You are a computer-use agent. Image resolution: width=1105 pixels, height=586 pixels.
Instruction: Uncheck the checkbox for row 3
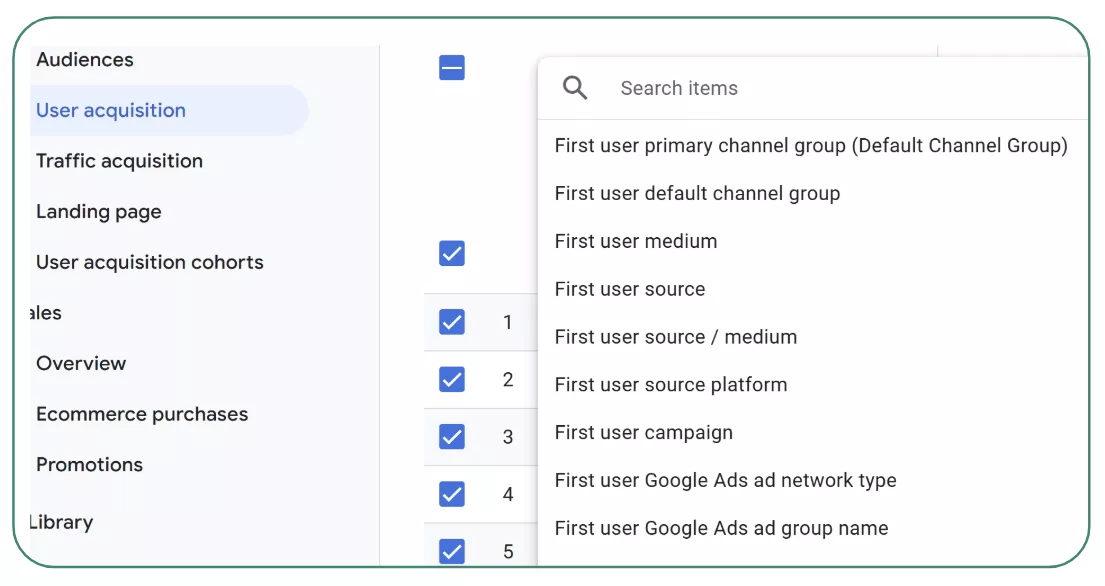pos(451,437)
